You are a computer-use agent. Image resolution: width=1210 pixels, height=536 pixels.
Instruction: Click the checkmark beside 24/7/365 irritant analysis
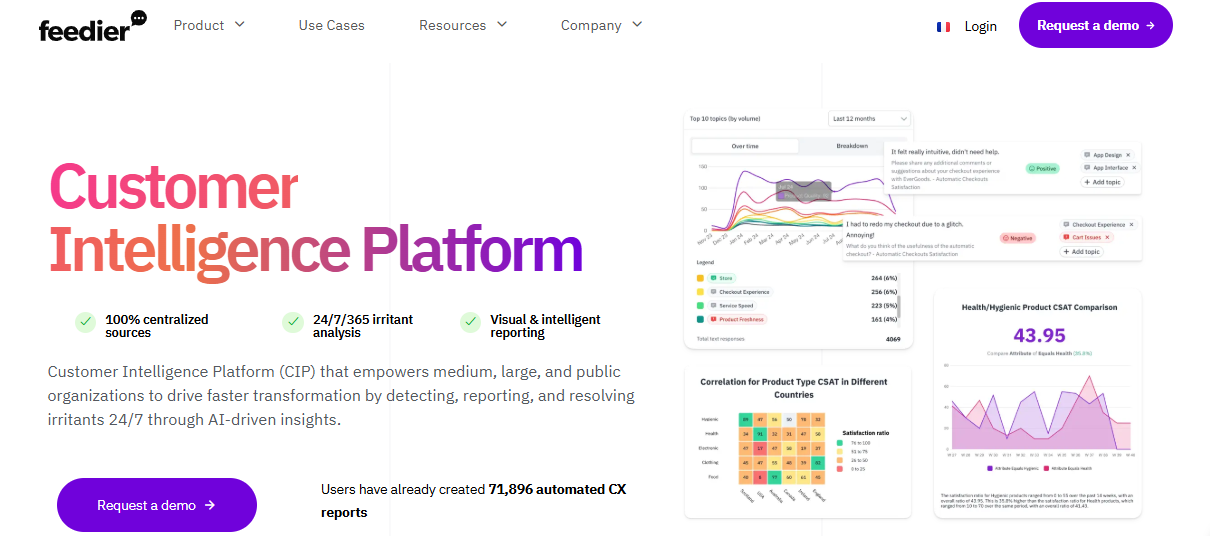click(293, 322)
